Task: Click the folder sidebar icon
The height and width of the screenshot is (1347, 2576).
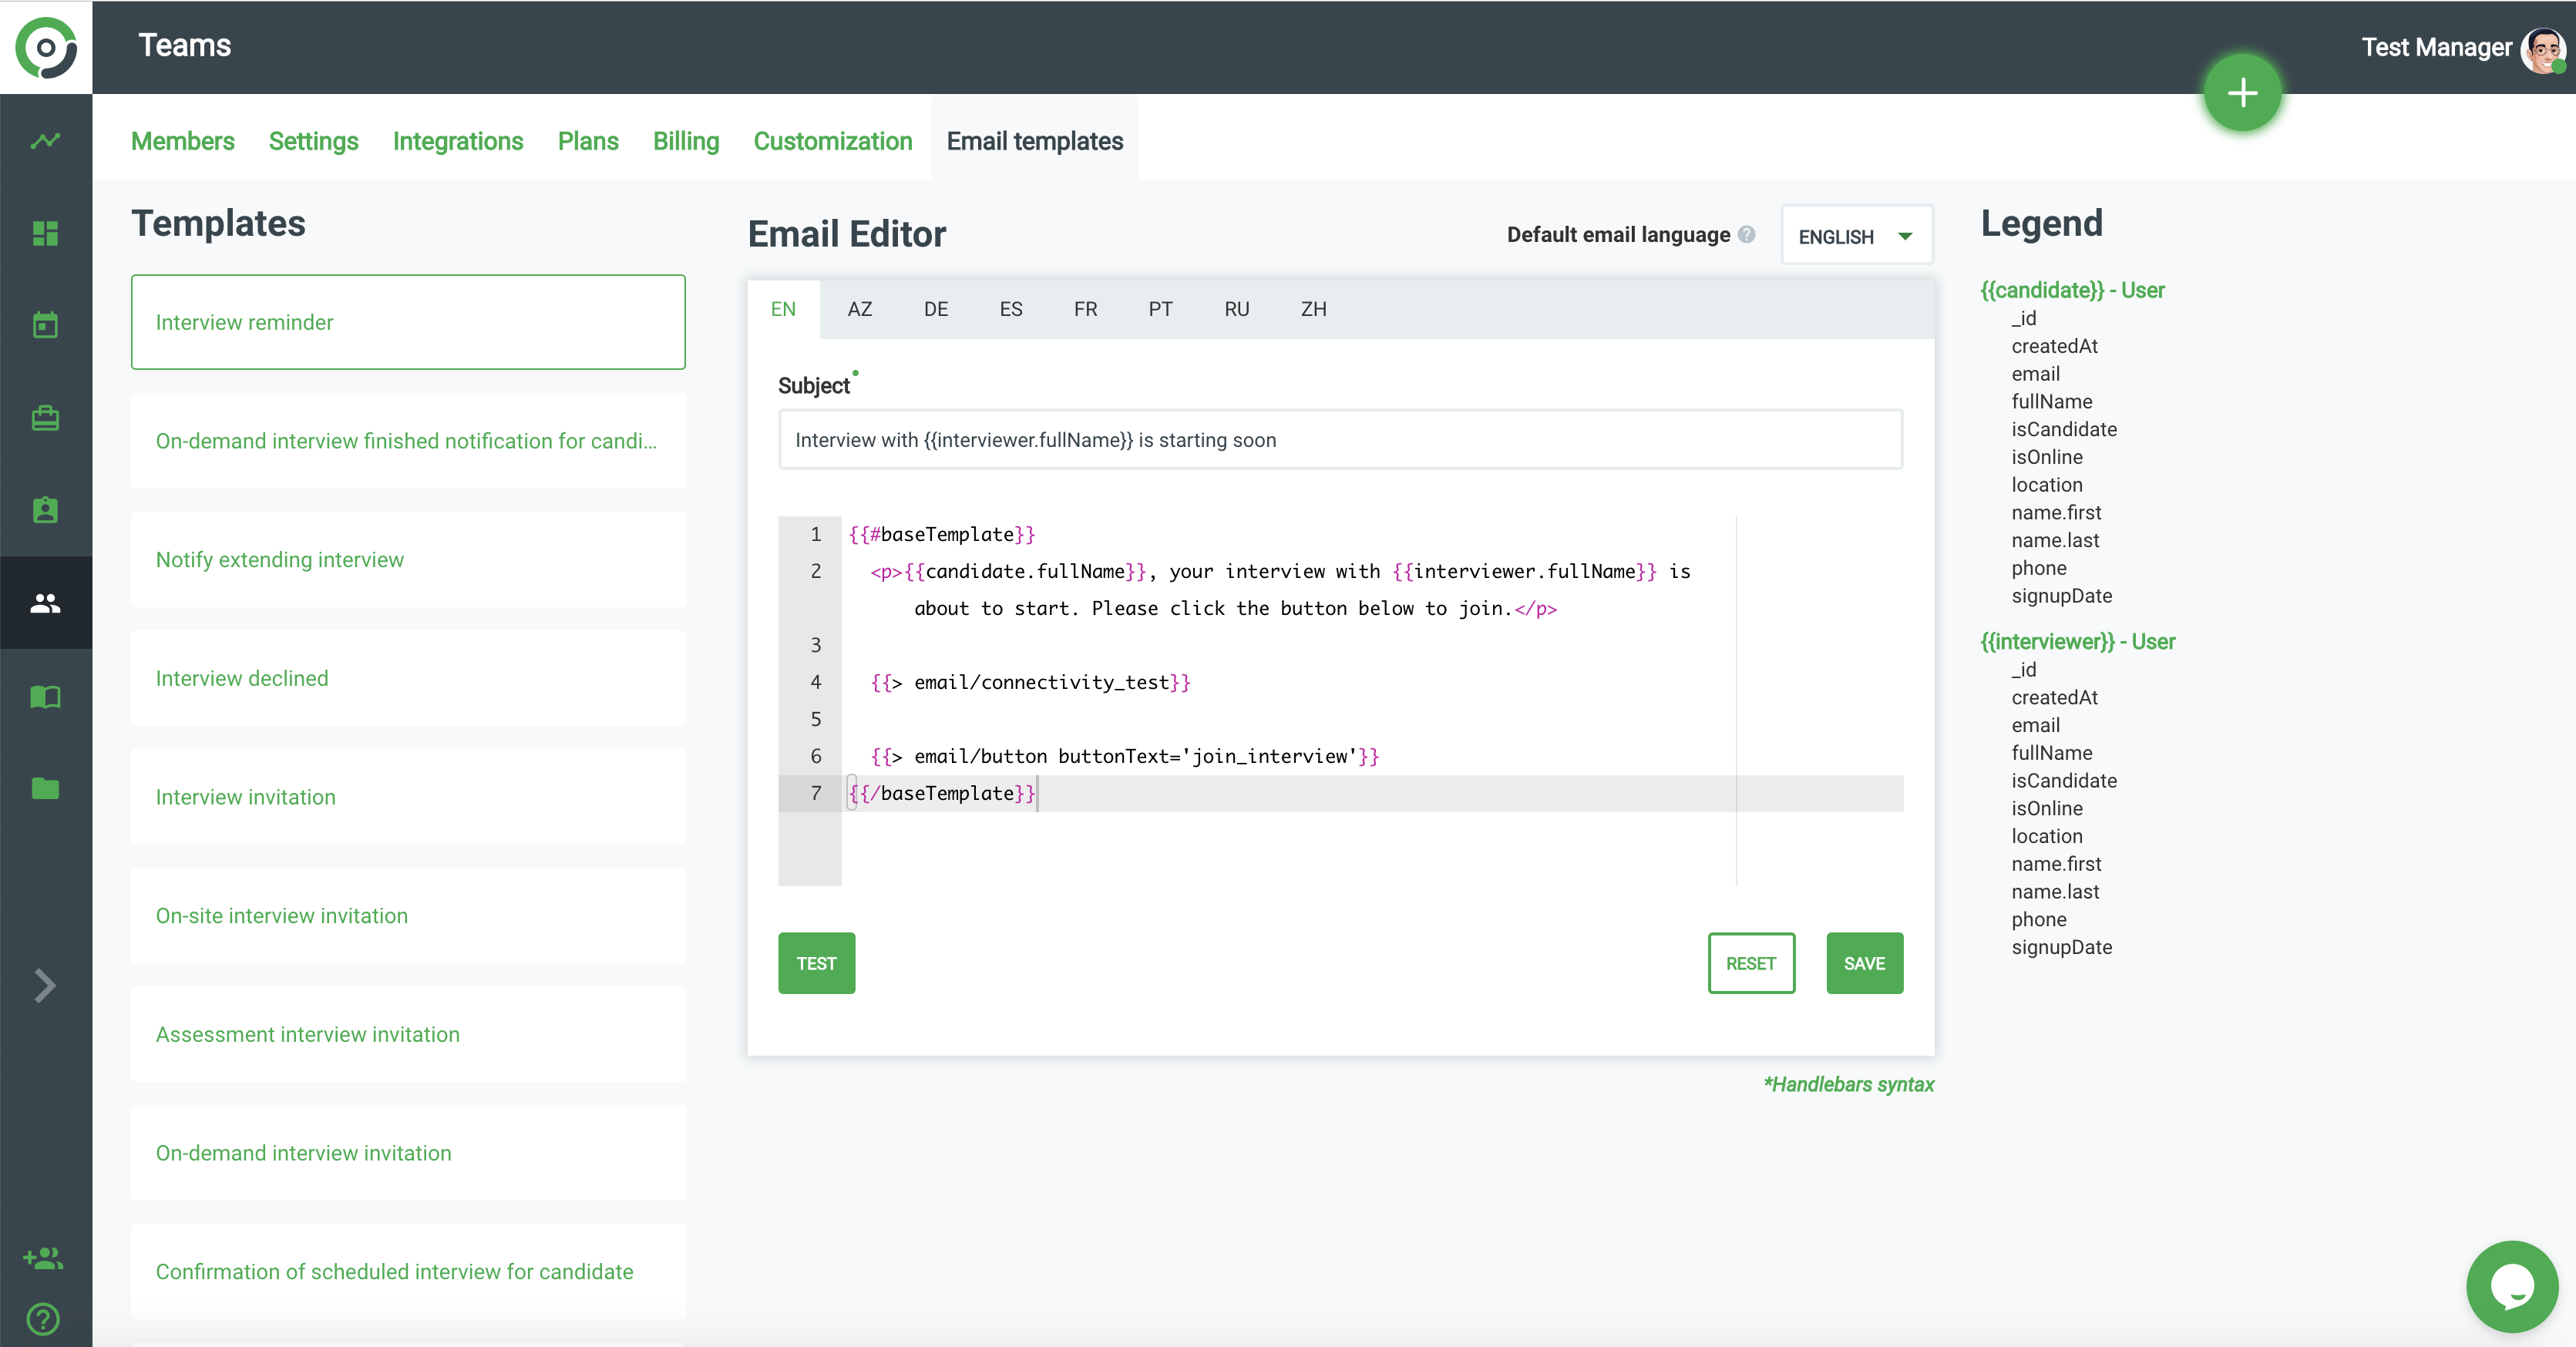Action: (x=45, y=788)
